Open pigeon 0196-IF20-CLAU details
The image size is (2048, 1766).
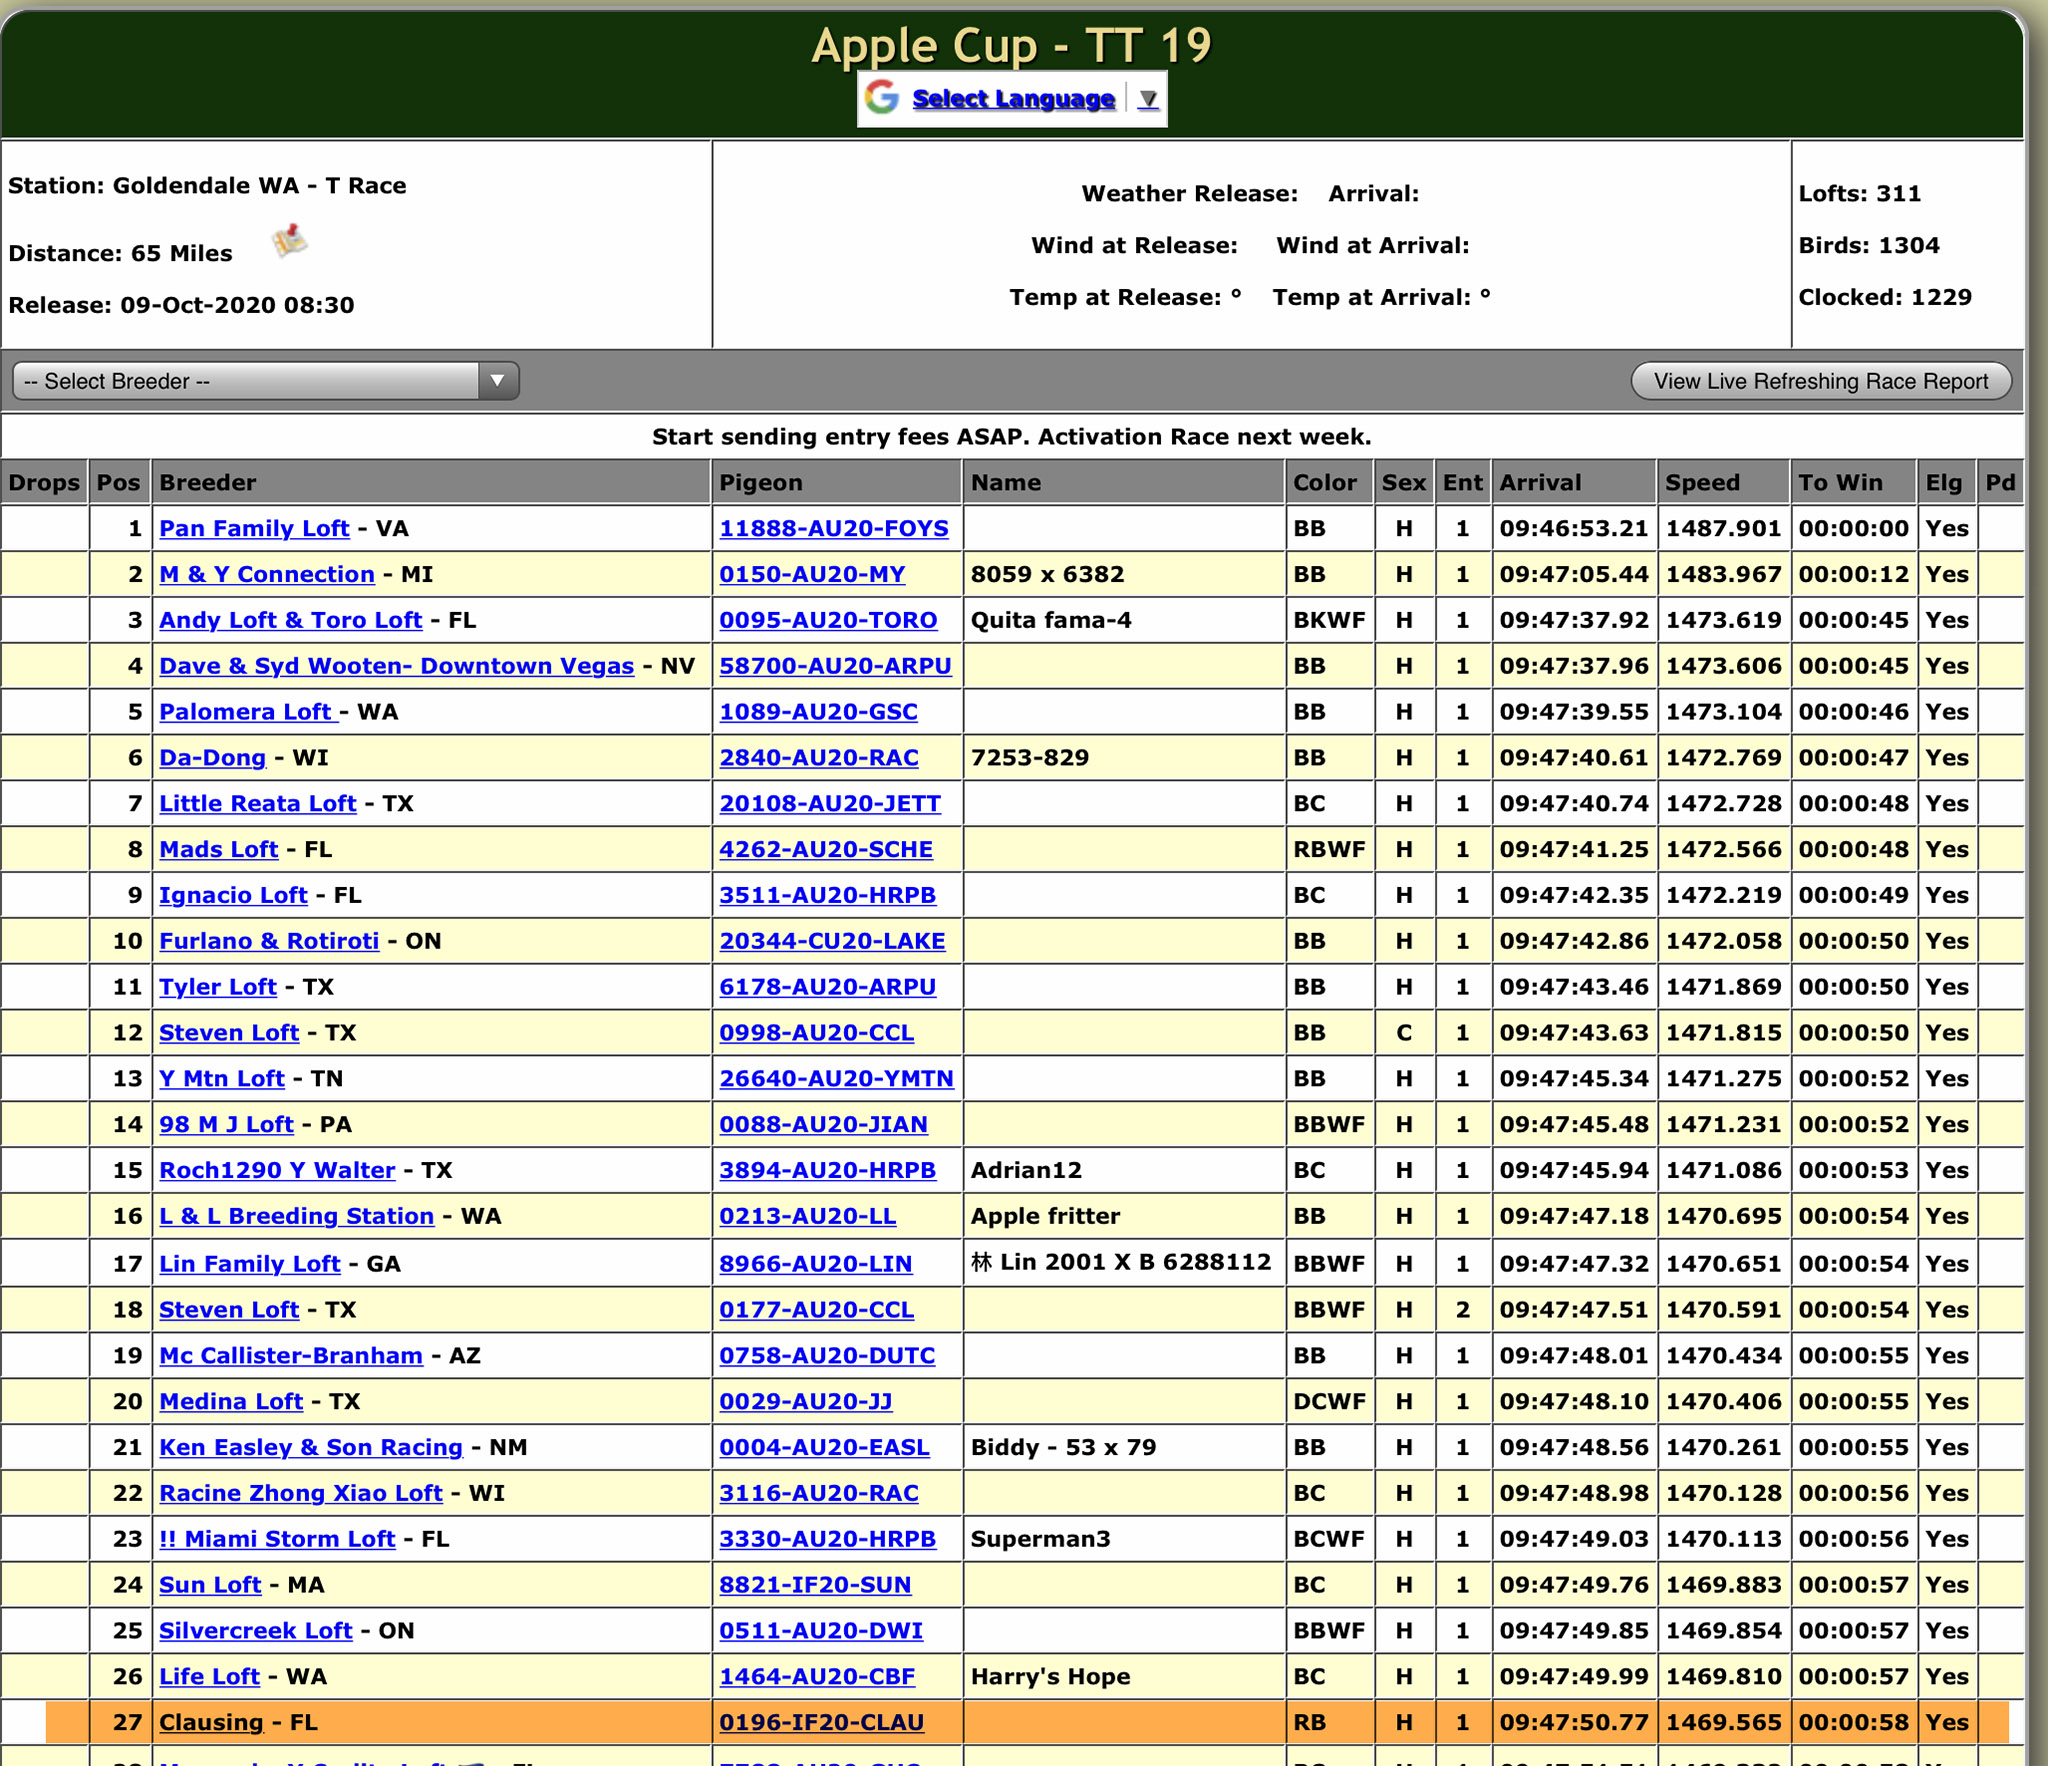click(x=821, y=1725)
